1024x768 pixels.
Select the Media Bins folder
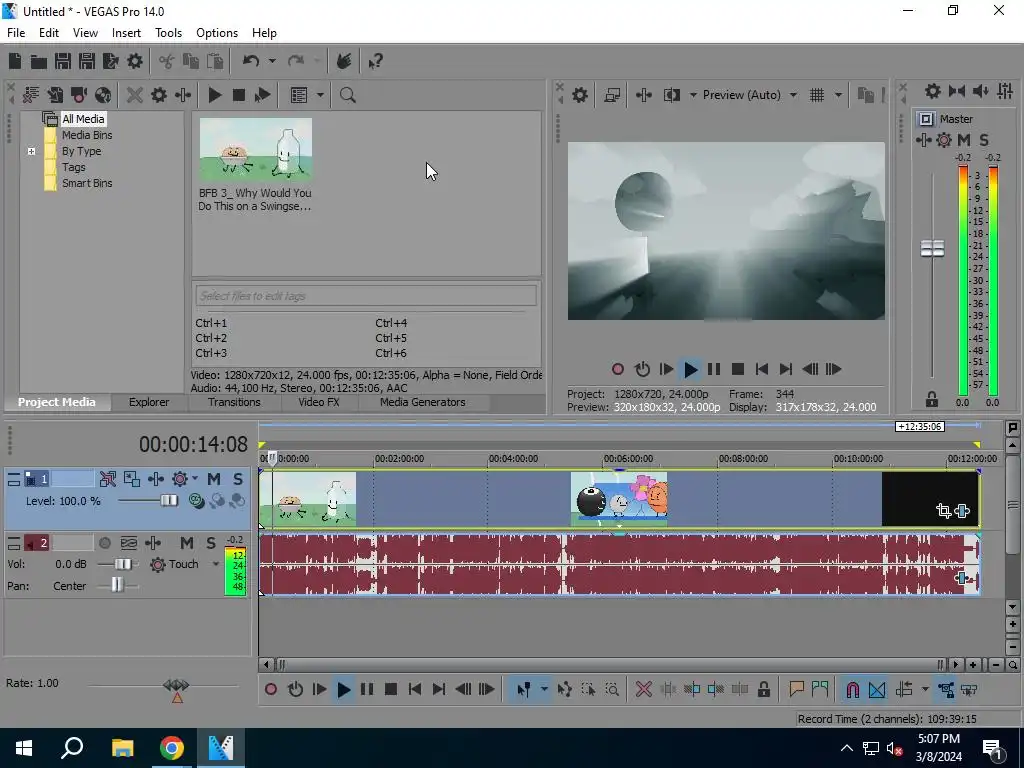click(87, 135)
